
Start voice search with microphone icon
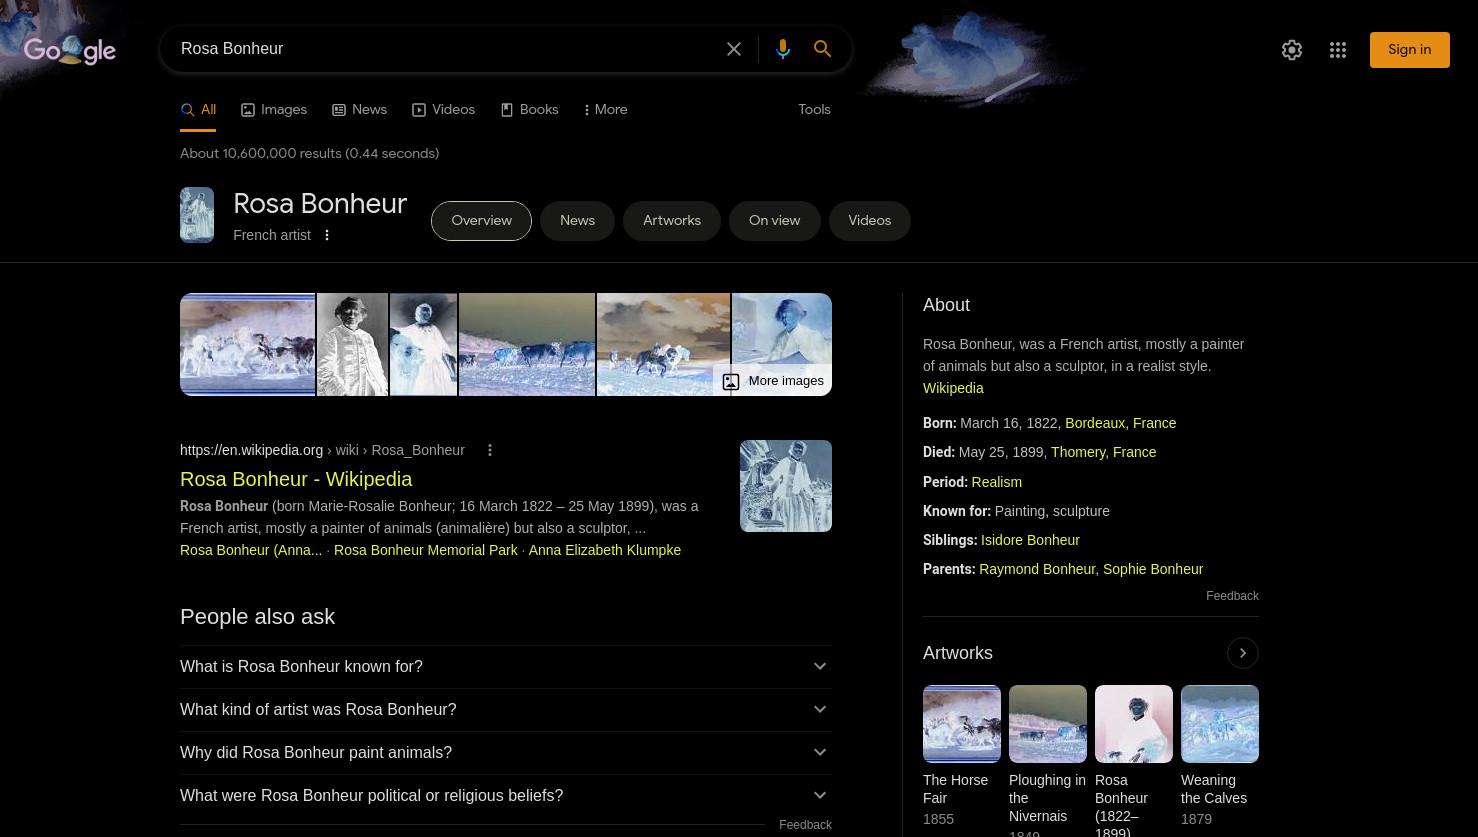tap(783, 49)
